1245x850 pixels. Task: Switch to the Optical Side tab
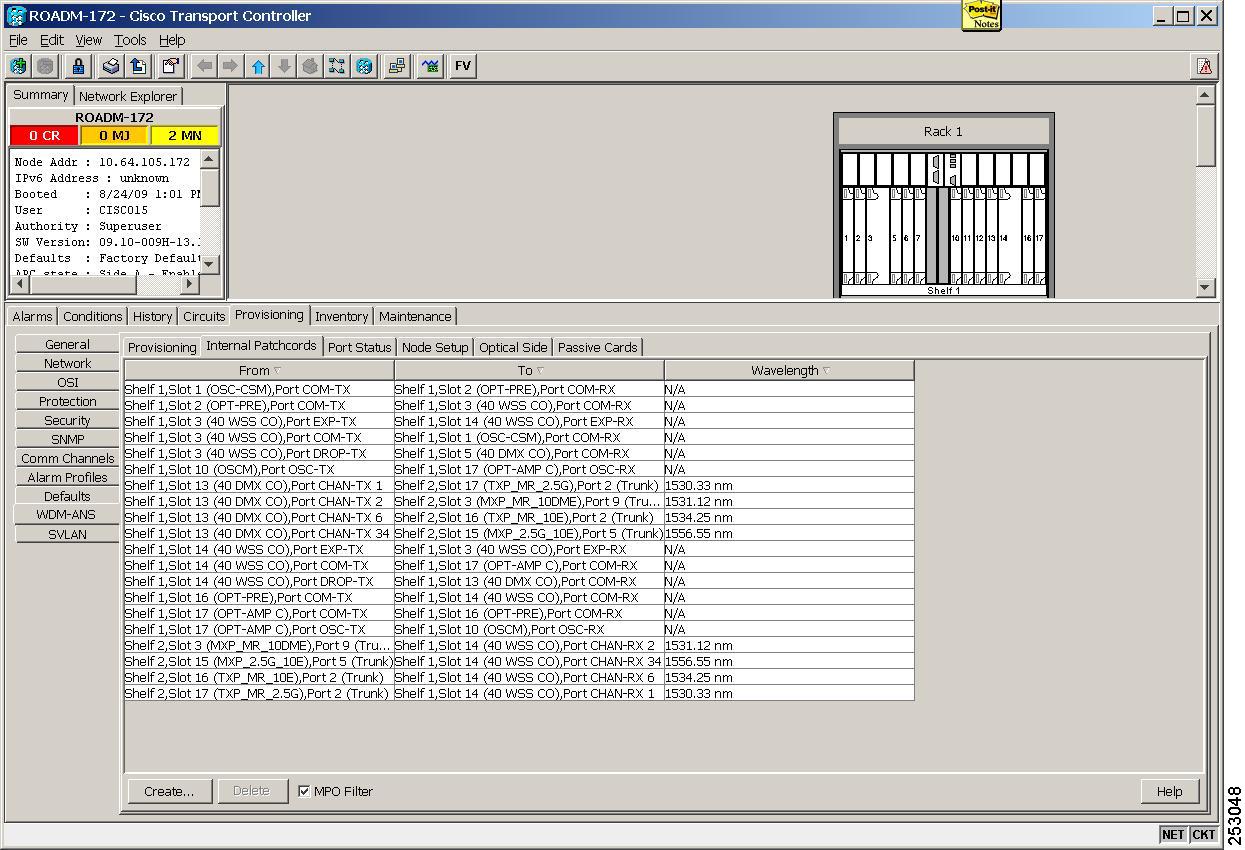point(512,347)
